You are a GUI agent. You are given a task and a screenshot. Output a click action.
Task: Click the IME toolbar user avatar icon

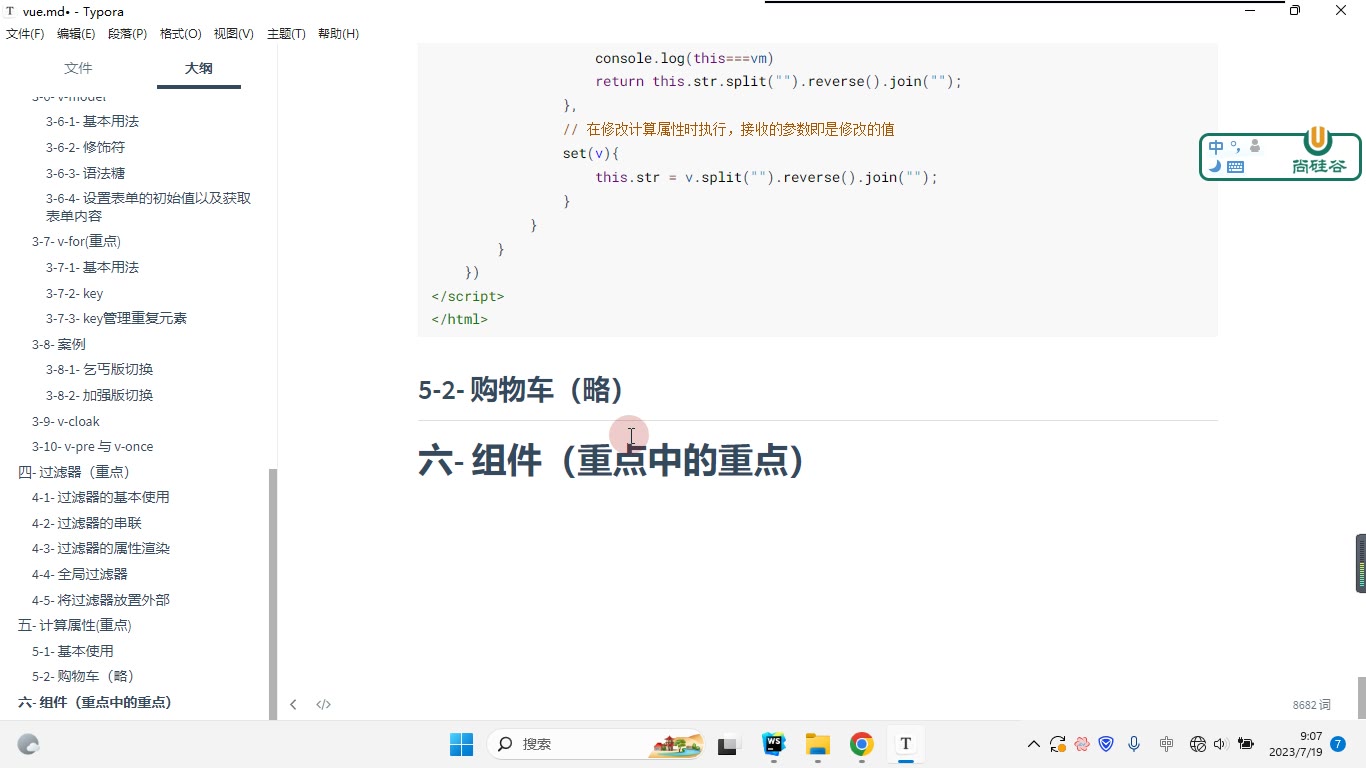[x=1255, y=146]
